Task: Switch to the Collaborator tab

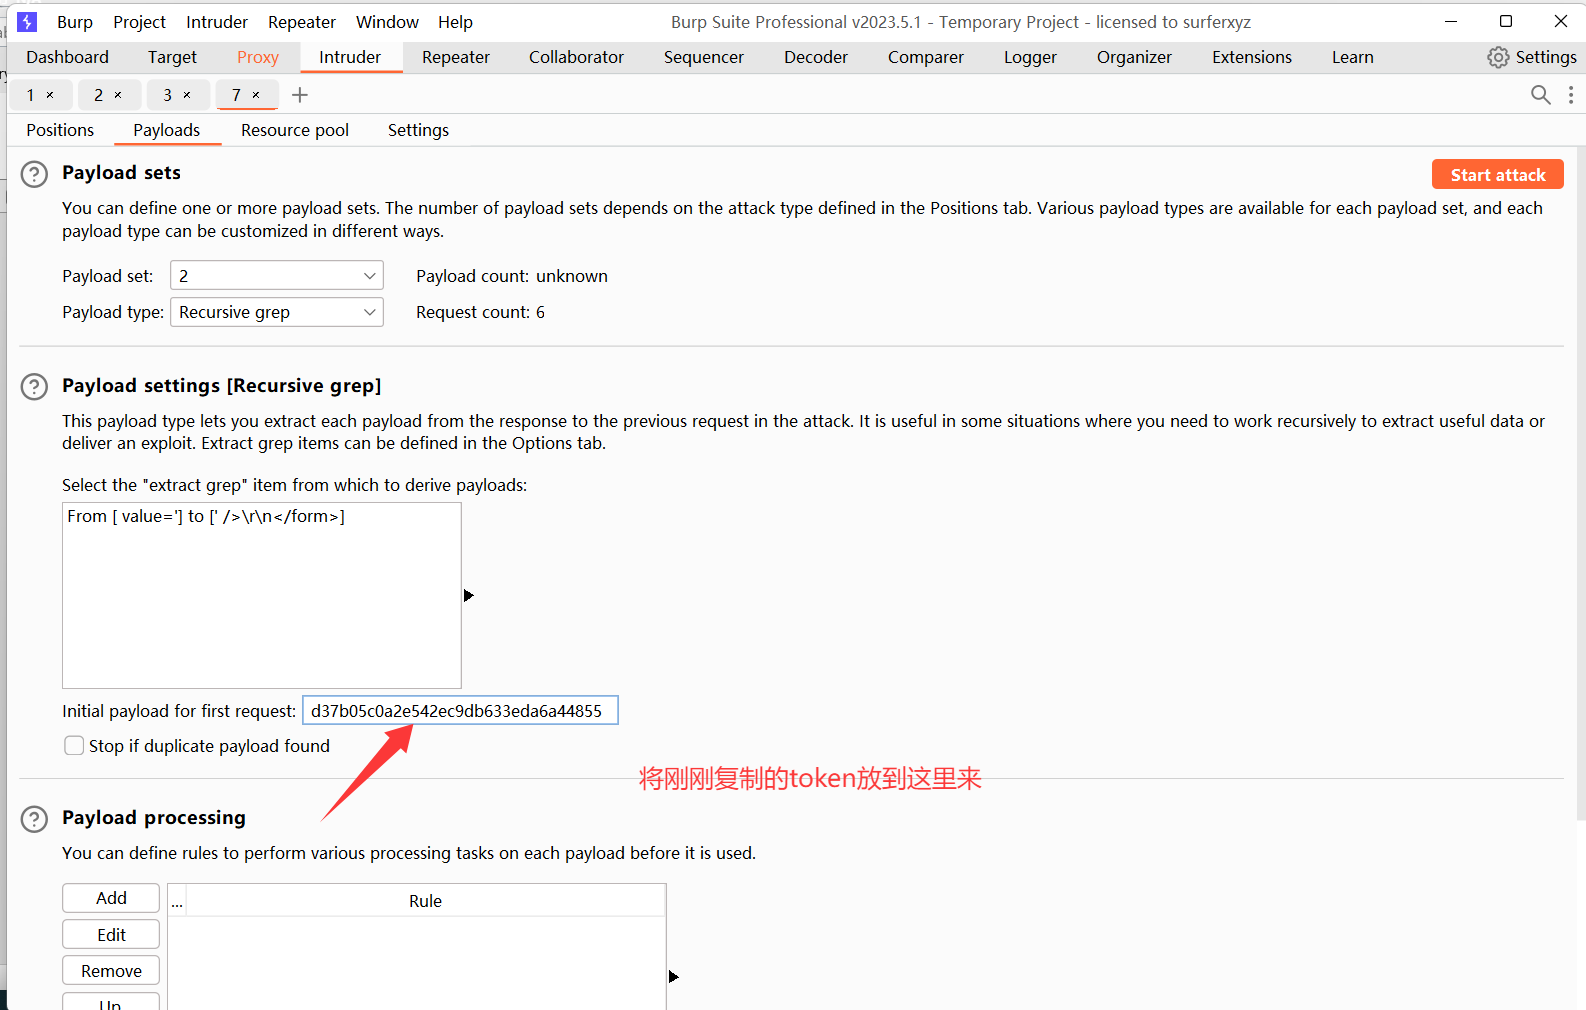Action: [576, 57]
